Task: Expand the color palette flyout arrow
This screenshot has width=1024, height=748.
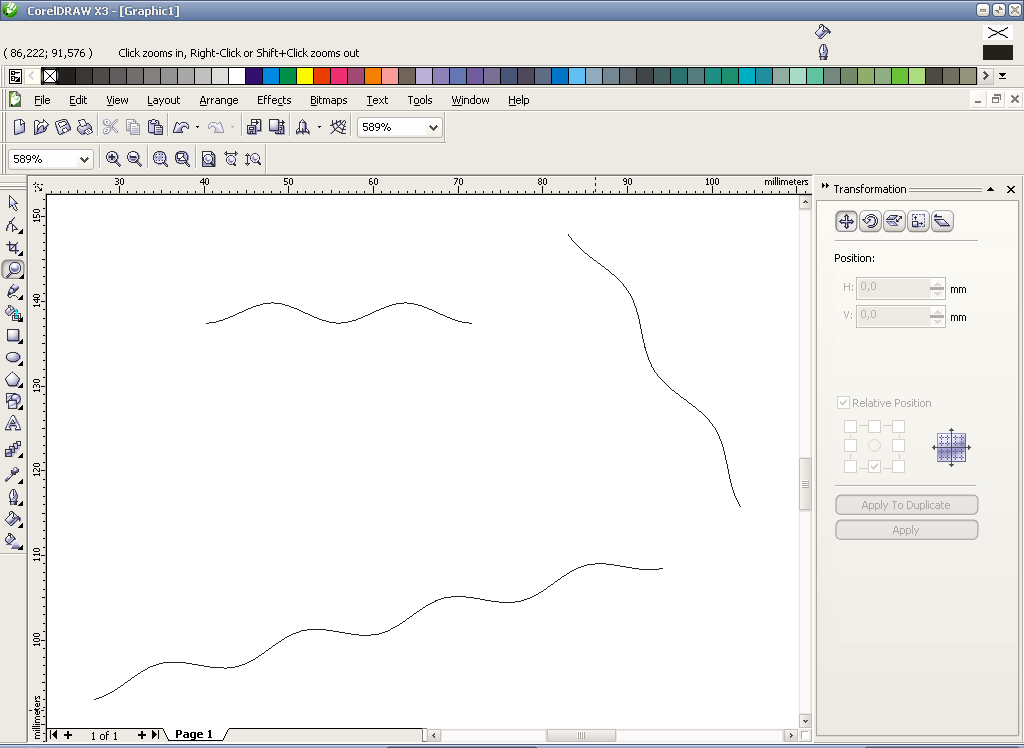Action: click(x=1002, y=76)
